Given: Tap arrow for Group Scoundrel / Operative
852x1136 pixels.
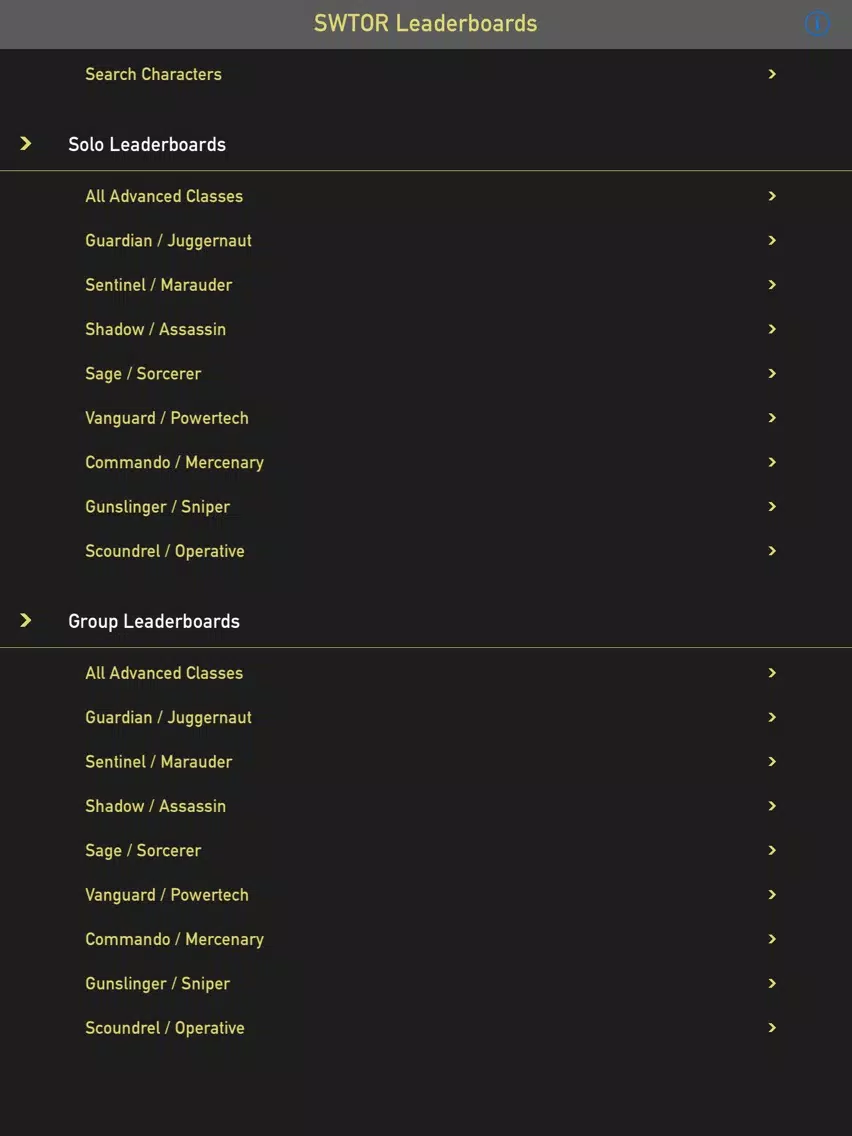Looking at the screenshot, I should pos(772,1027).
